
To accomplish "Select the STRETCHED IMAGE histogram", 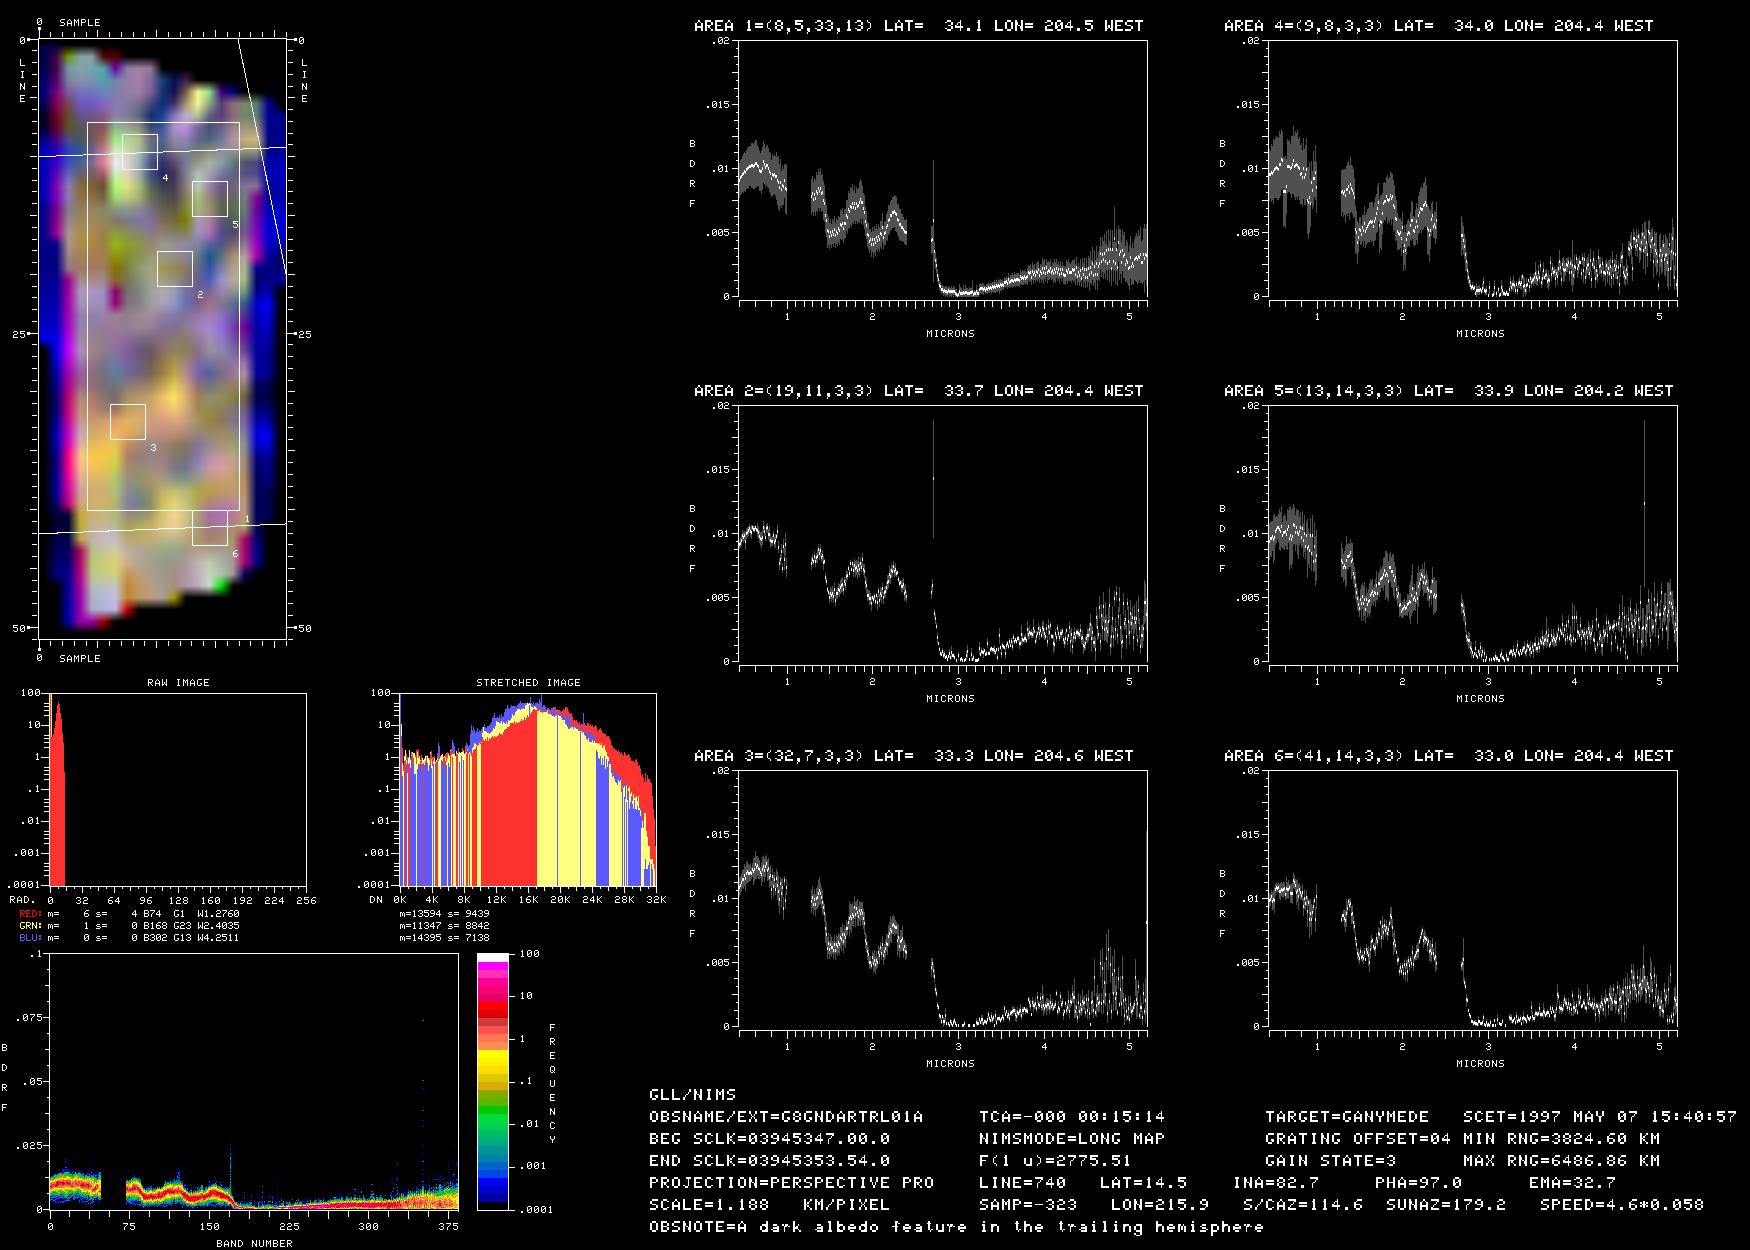I will click(x=528, y=790).
